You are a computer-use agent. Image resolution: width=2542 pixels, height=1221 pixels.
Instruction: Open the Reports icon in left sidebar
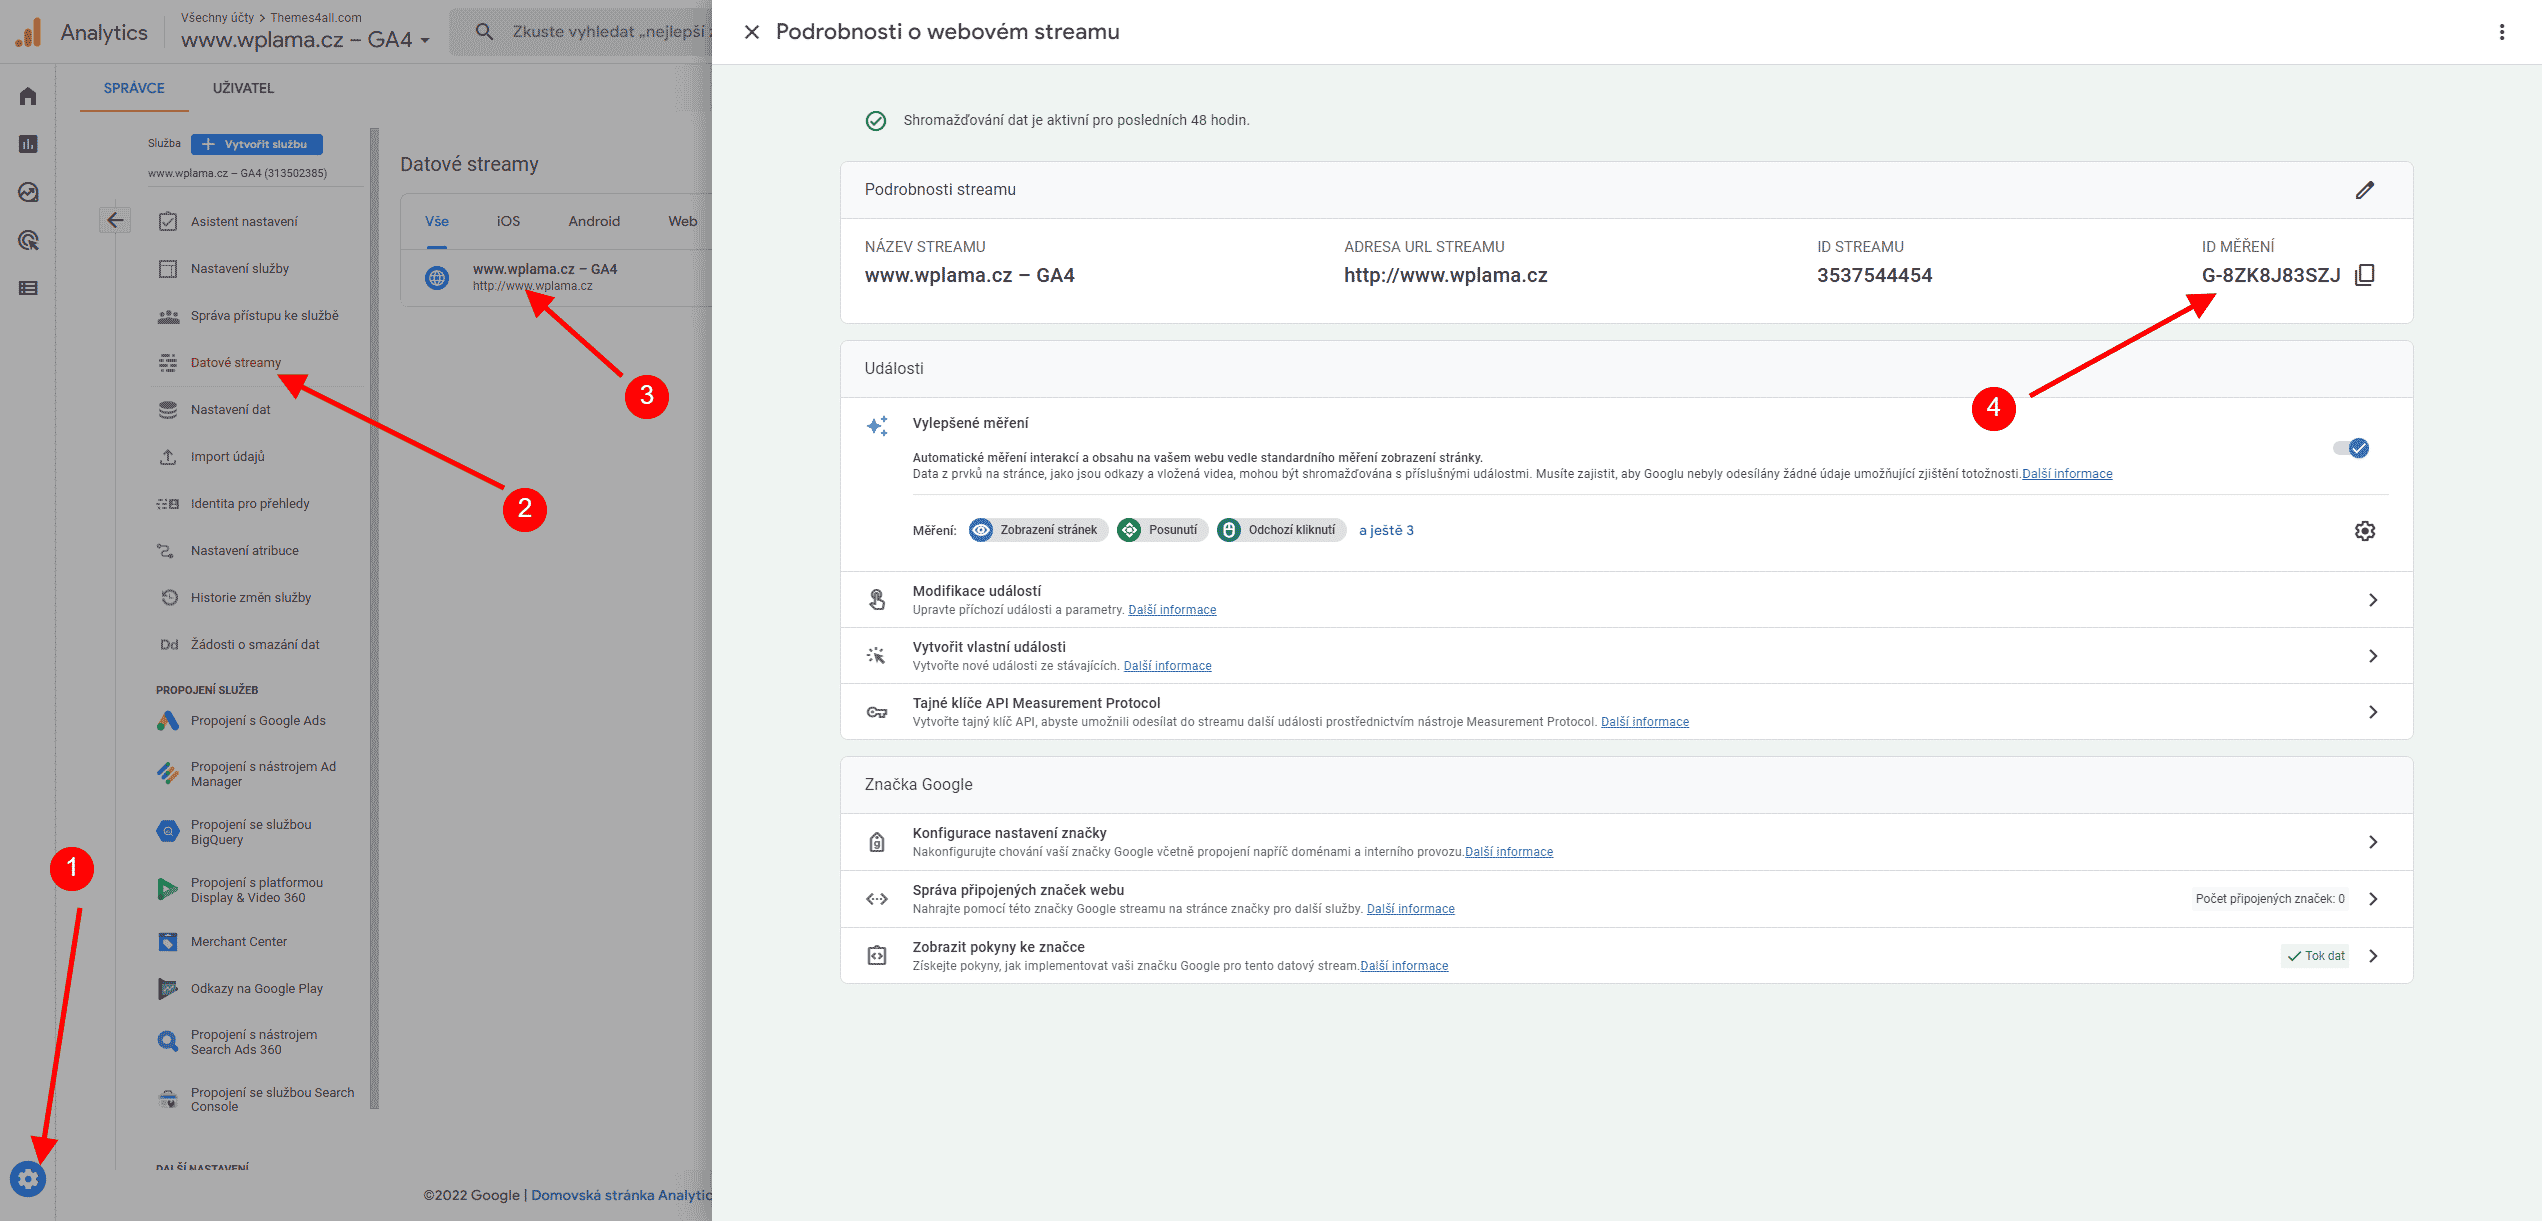tap(28, 144)
